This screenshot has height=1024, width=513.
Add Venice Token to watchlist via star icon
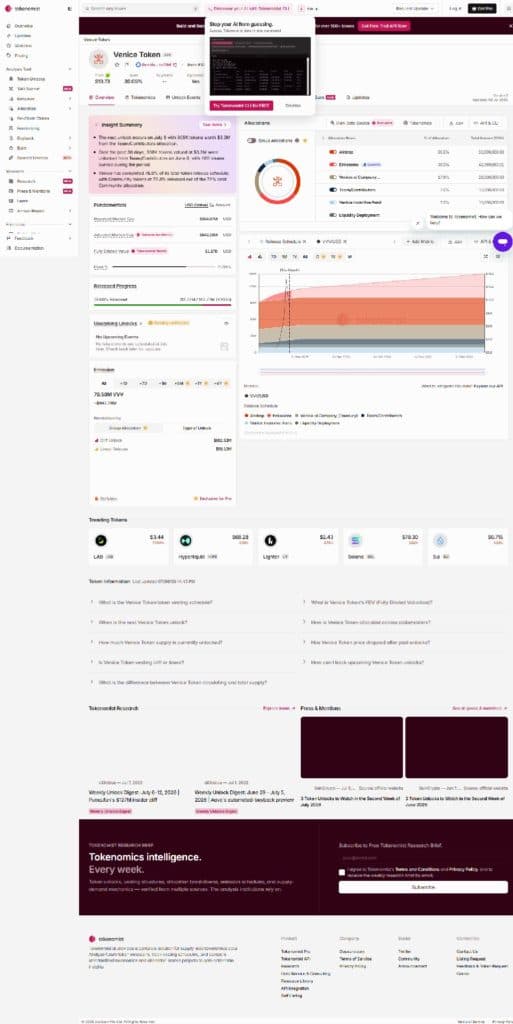pyautogui.click(x=117, y=65)
